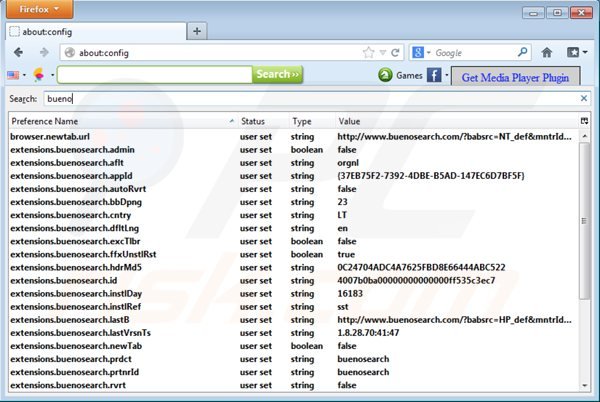Screen dimensions: 600x402
Task: Open the Firefox application menu
Action: [x=39, y=9]
